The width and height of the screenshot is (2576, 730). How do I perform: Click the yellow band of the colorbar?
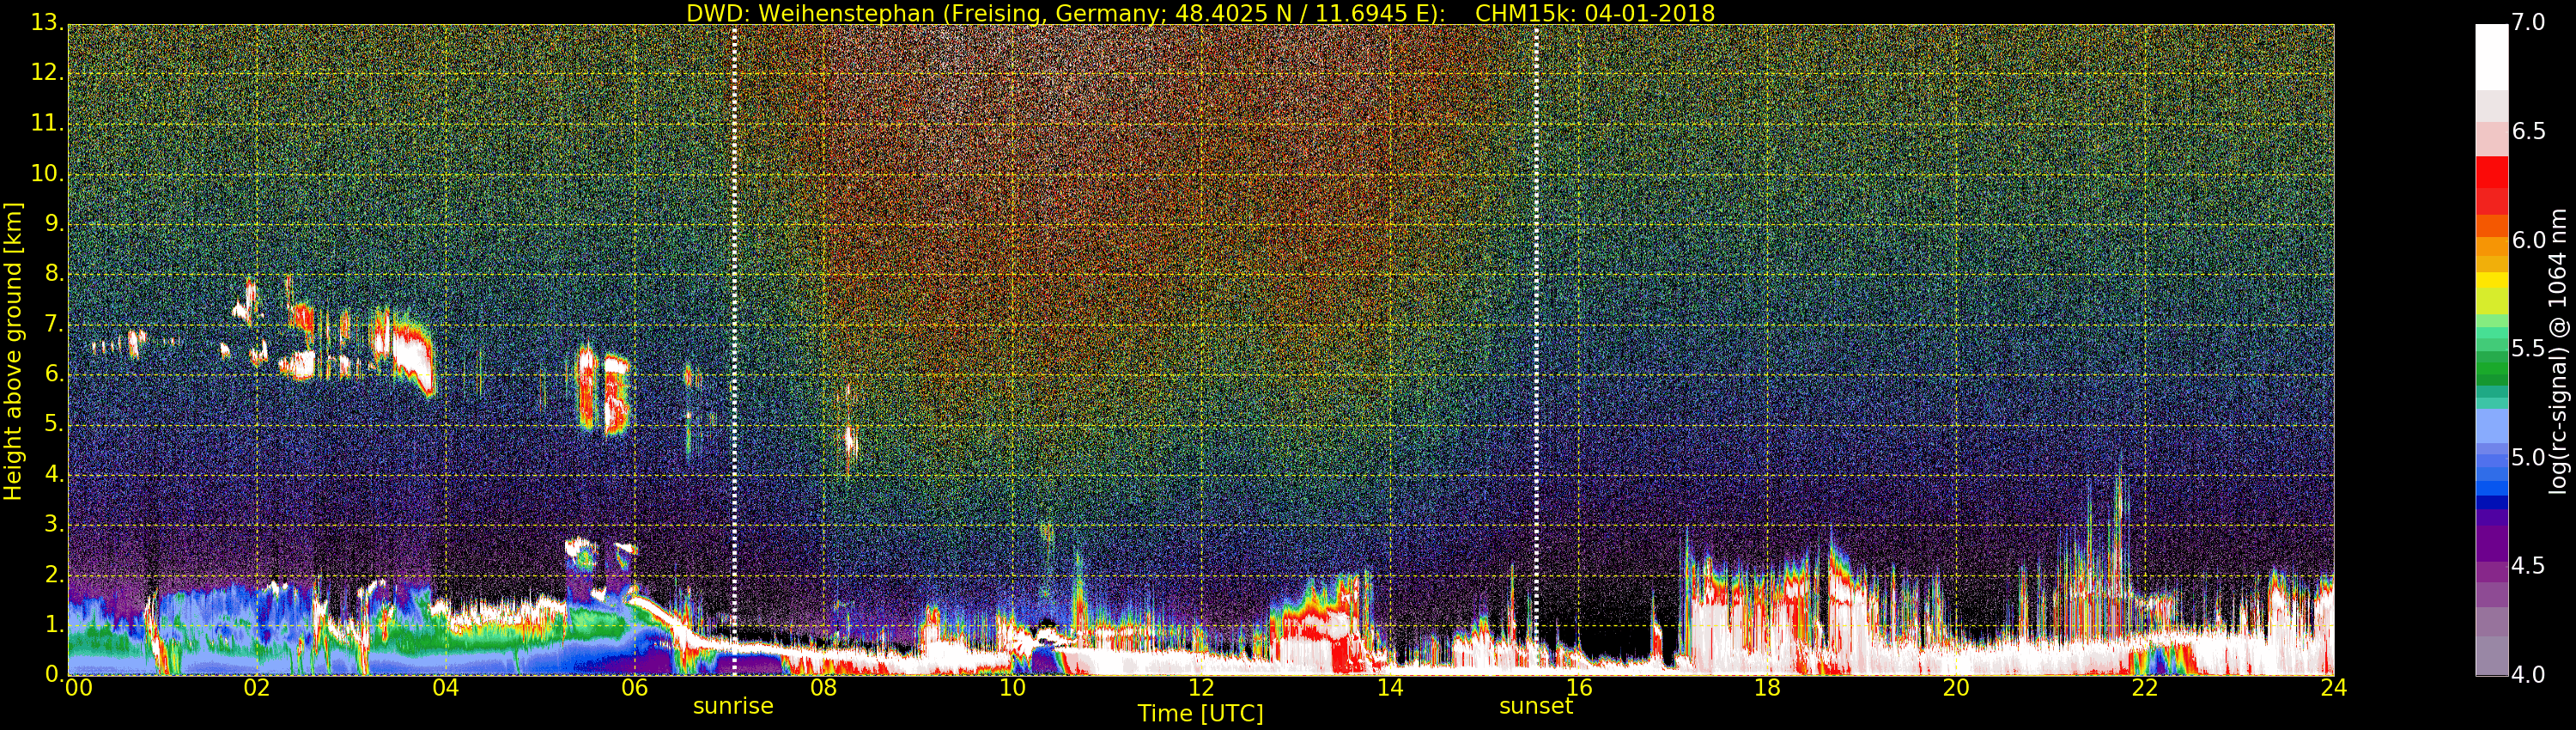pos(2491,280)
